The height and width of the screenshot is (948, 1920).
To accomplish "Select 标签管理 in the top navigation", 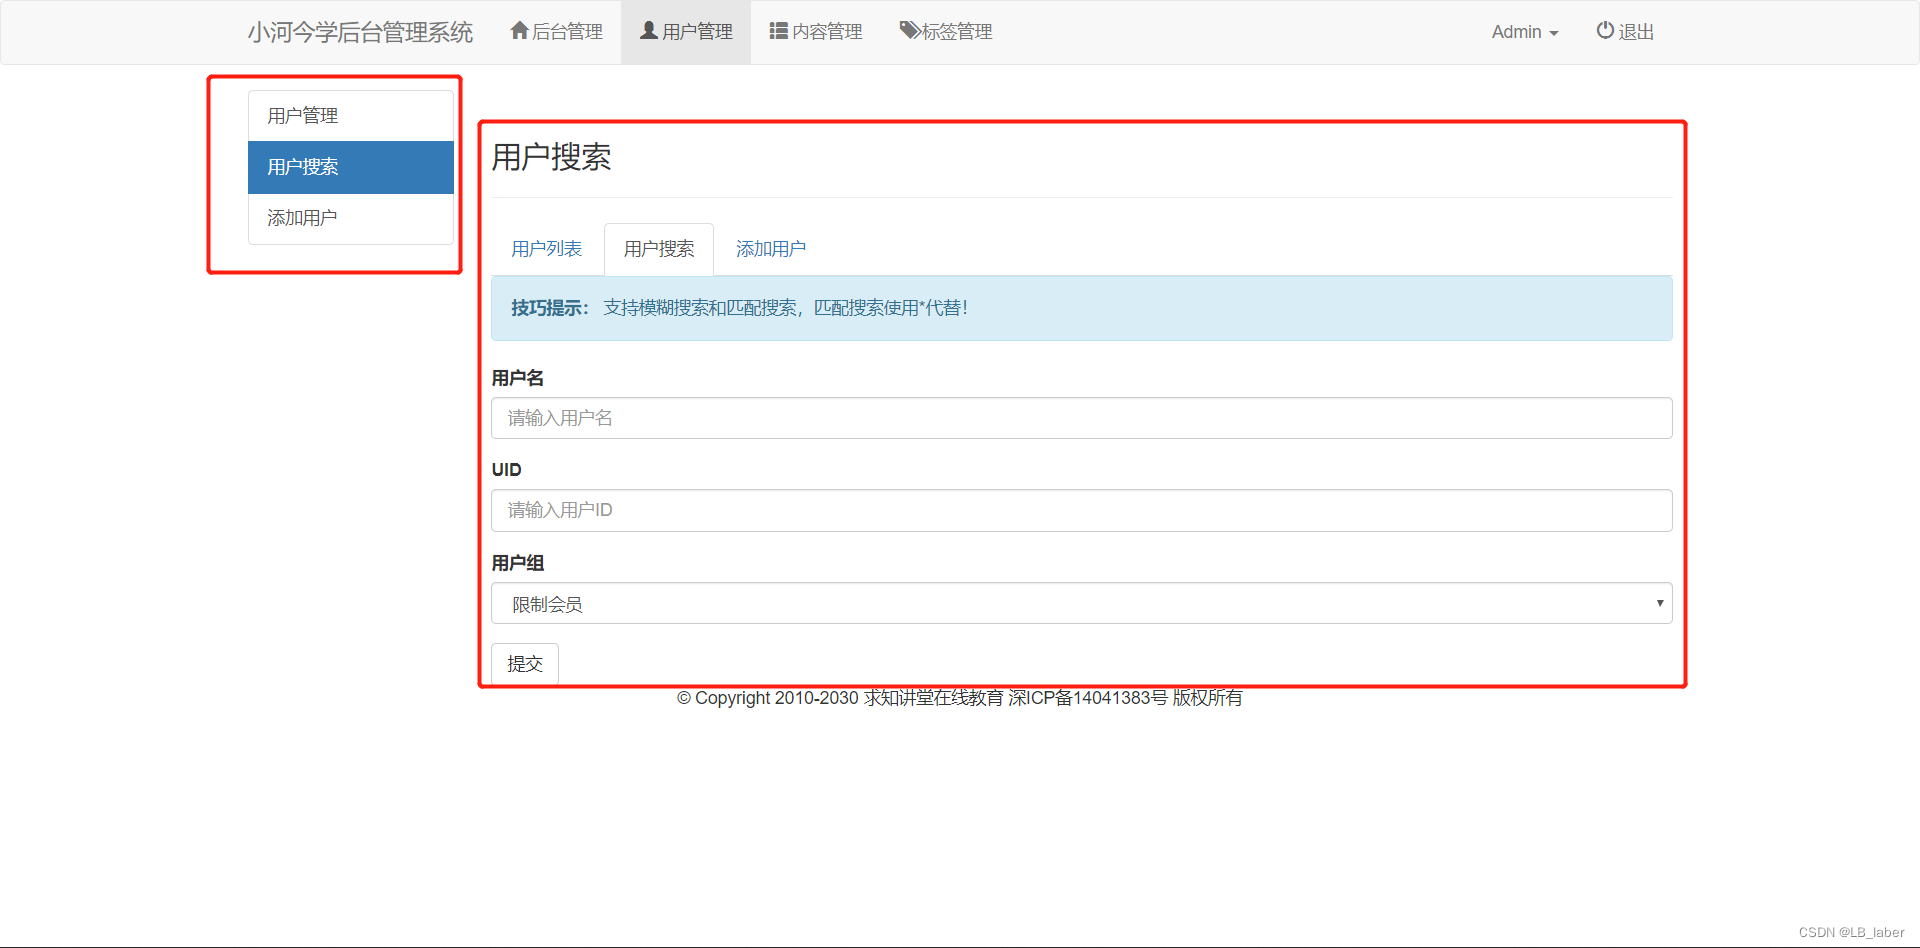I will 945,32.
